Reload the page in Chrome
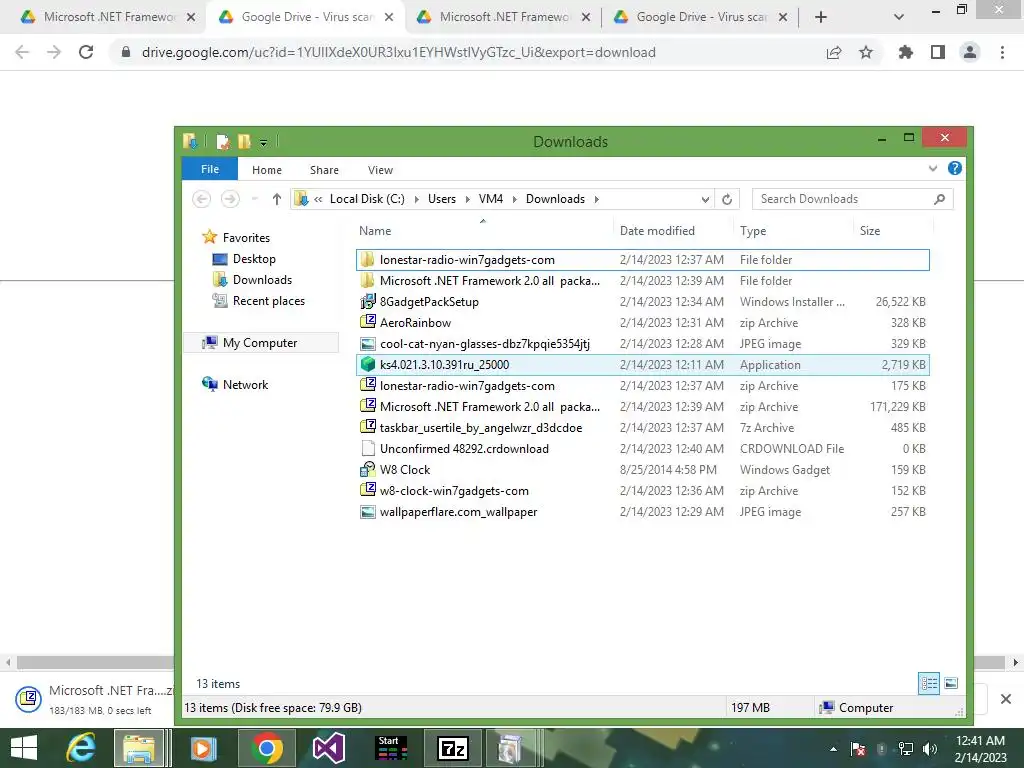1024x768 pixels. (x=86, y=52)
